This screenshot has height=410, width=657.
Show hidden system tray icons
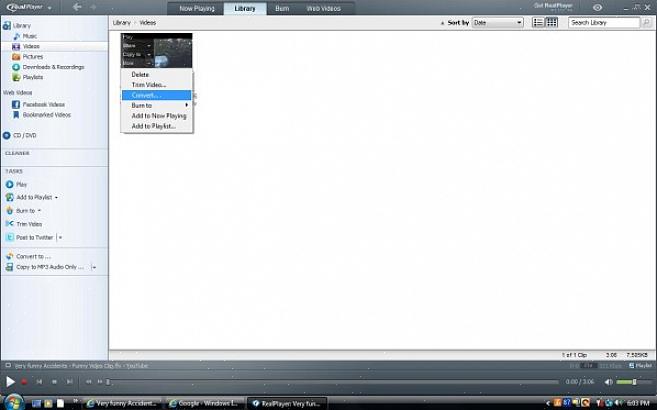point(548,403)
